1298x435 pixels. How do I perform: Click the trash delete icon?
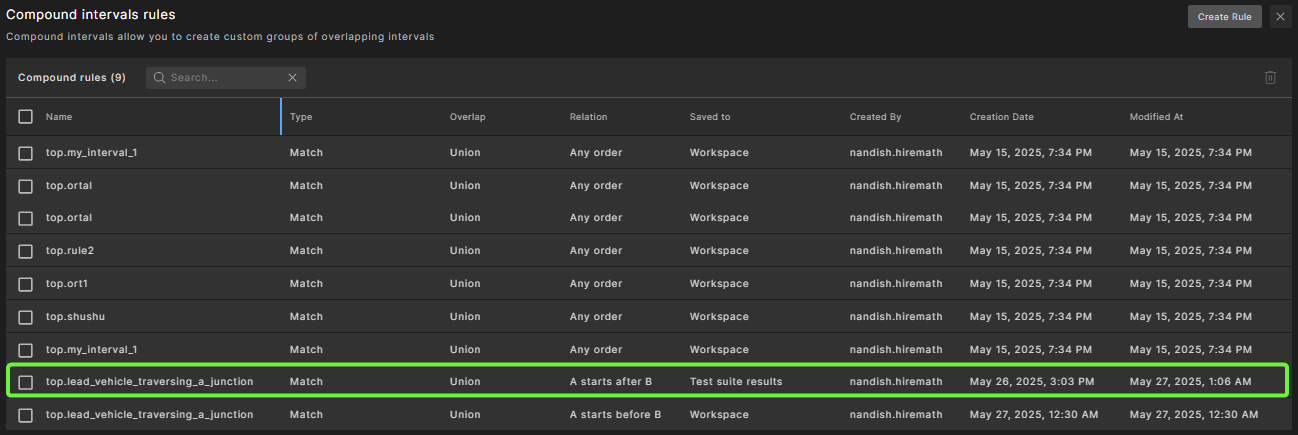[x=1270, y=78]
